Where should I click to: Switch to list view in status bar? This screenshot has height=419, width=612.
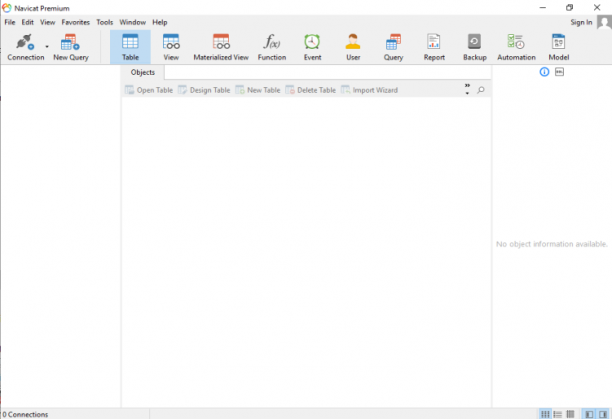coord(558,414)
